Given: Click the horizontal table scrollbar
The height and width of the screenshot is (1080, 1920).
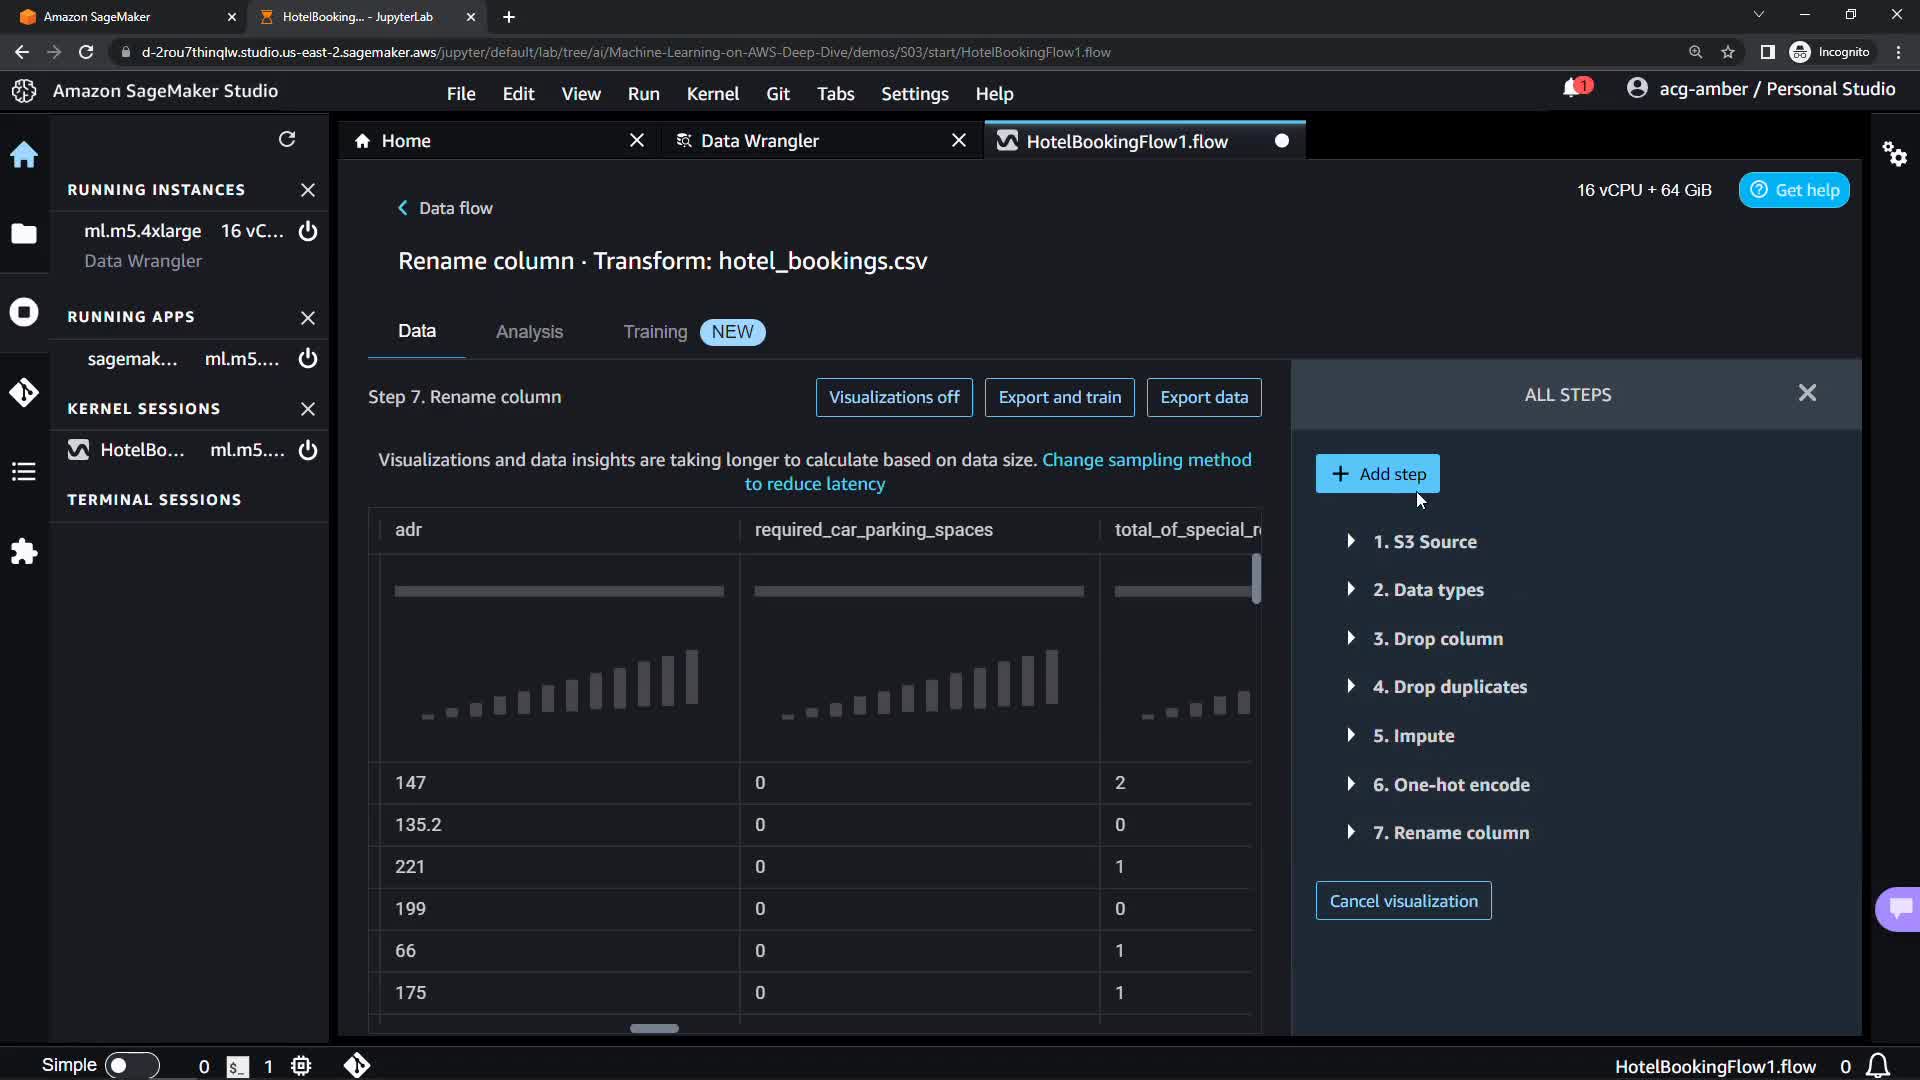Looking at the screenshot, I should pyautogui.click(x=654, y=1028).
